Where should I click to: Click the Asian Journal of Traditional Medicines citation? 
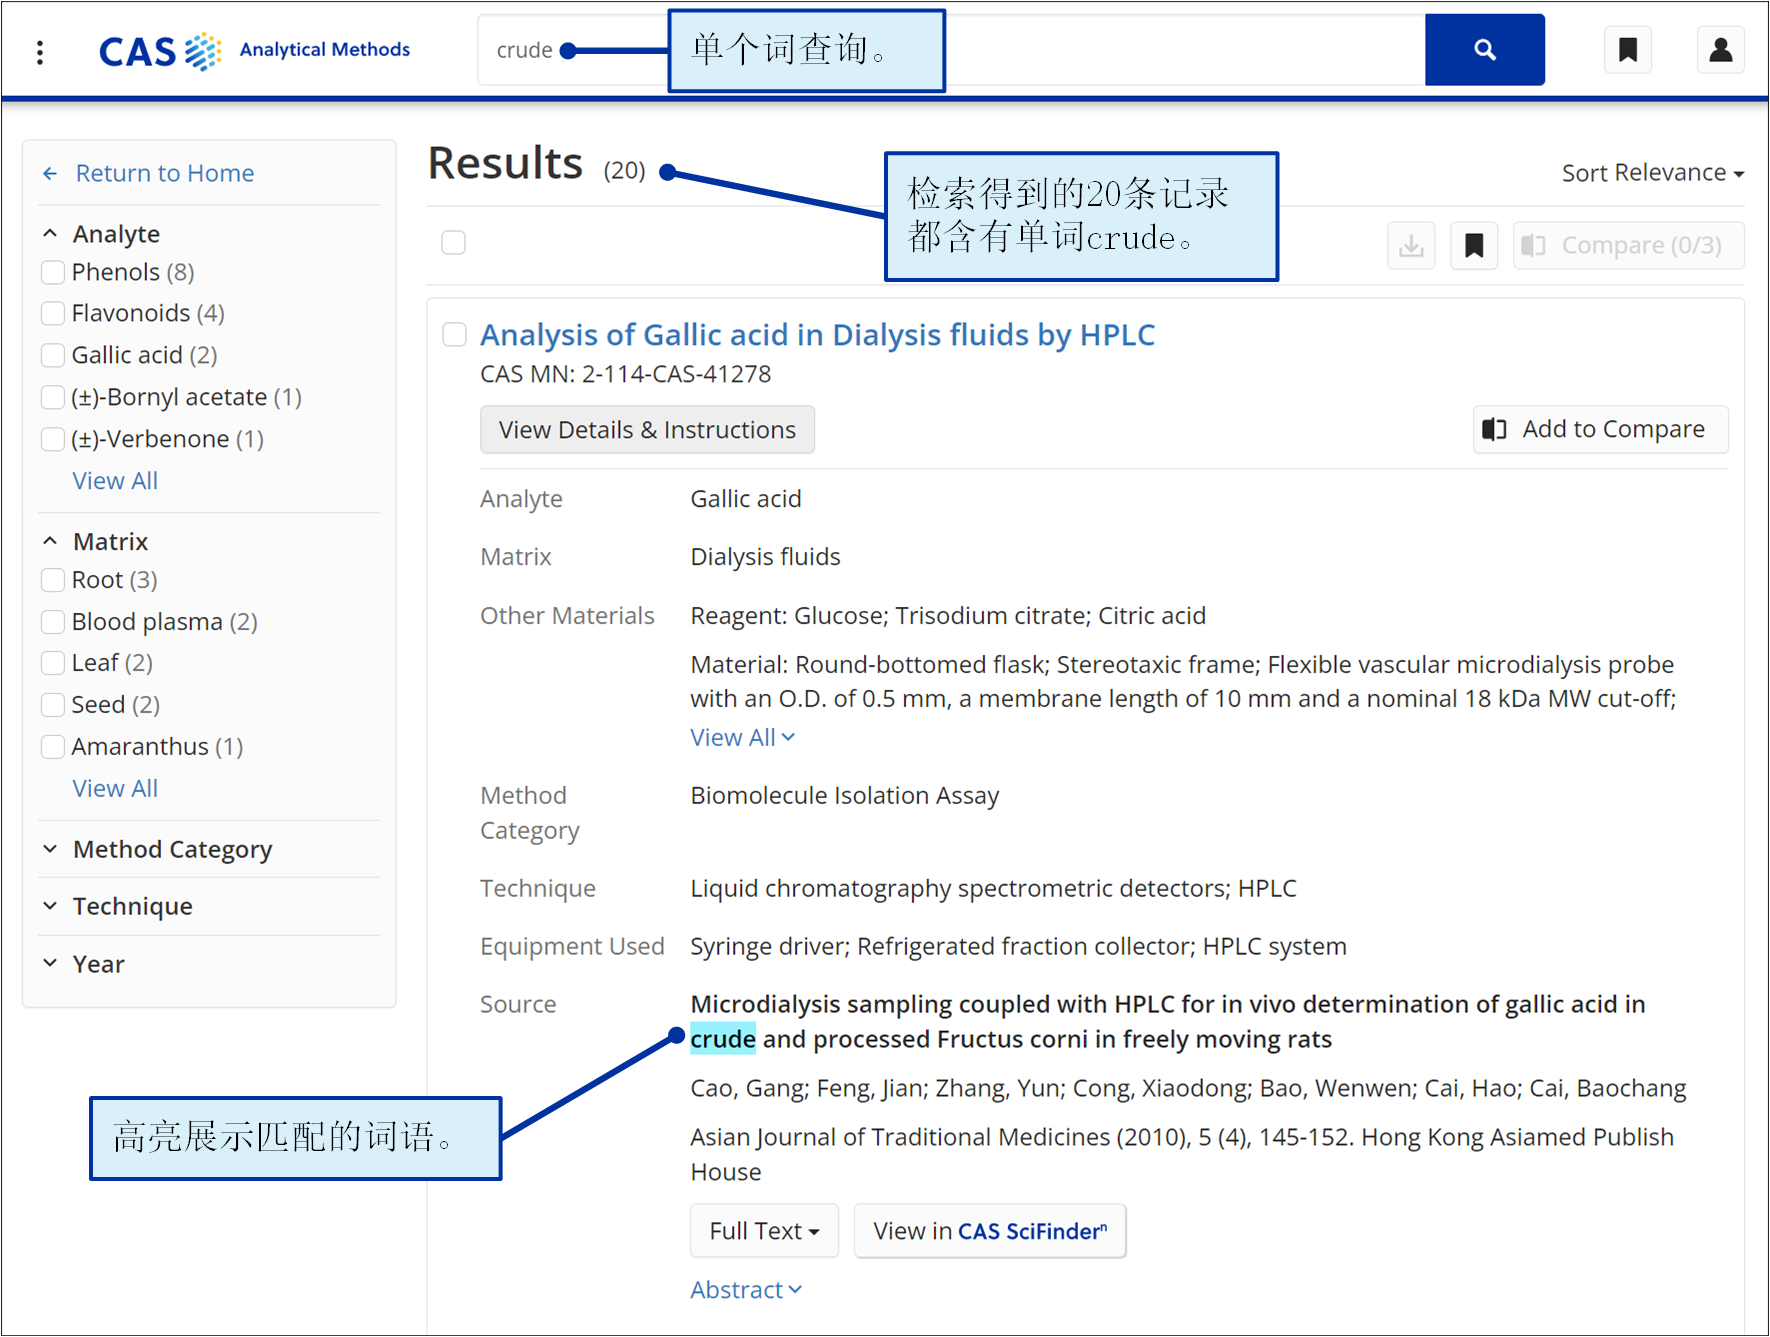(x=1182, y=1155)
